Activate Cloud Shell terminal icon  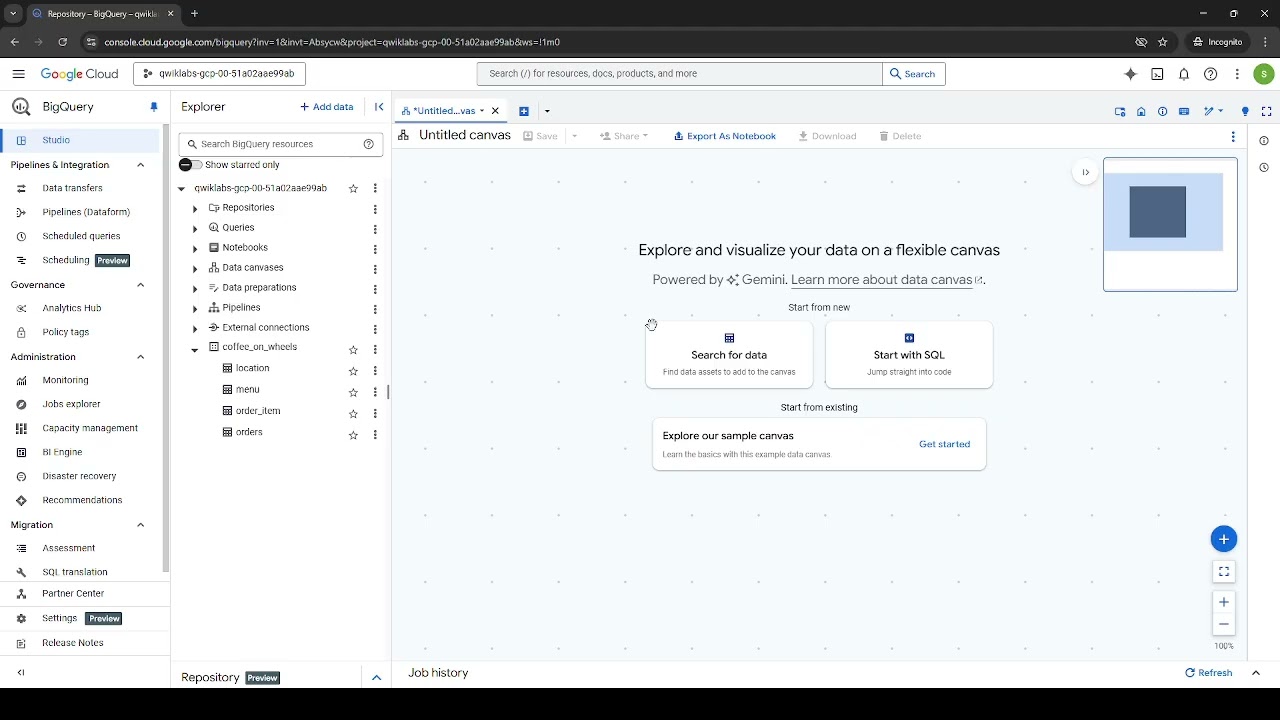click(x=1157, y=74)
